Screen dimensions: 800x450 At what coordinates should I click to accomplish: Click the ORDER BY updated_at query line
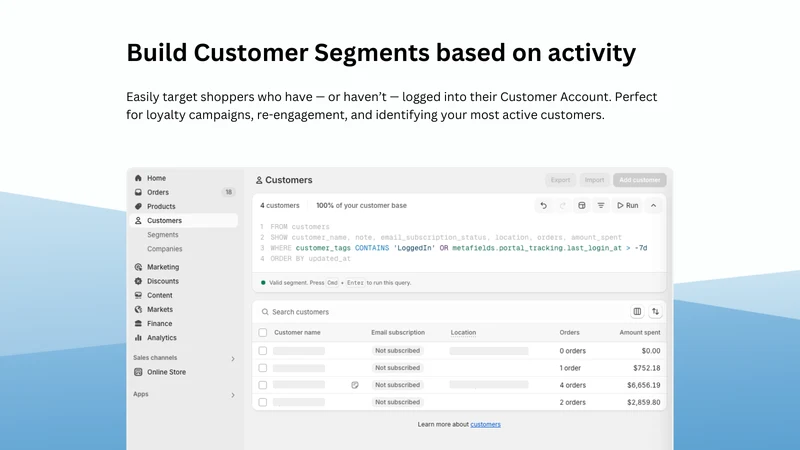tap(310, 259)
